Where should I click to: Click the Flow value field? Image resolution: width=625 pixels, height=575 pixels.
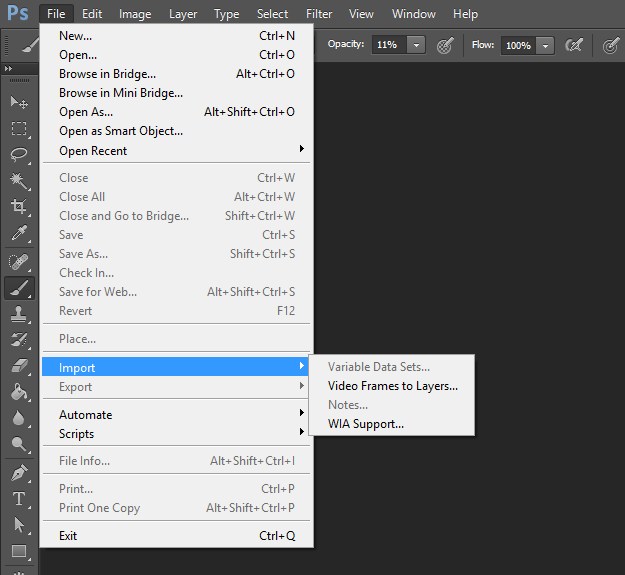coord(519,45)
